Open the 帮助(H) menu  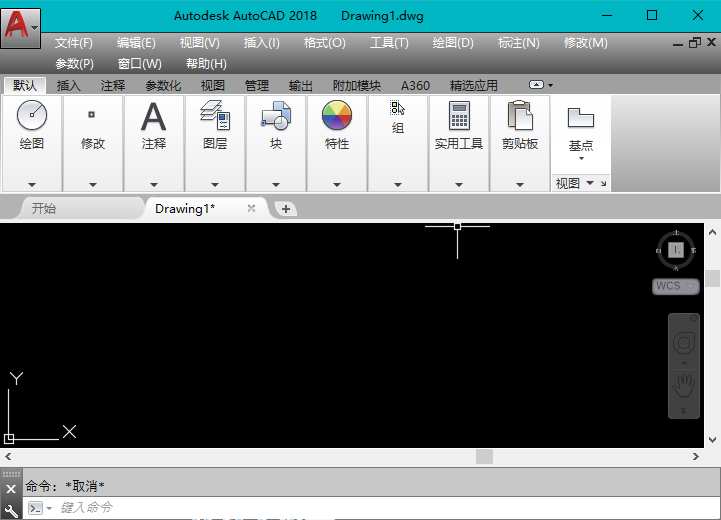click(x=206, y=64)
